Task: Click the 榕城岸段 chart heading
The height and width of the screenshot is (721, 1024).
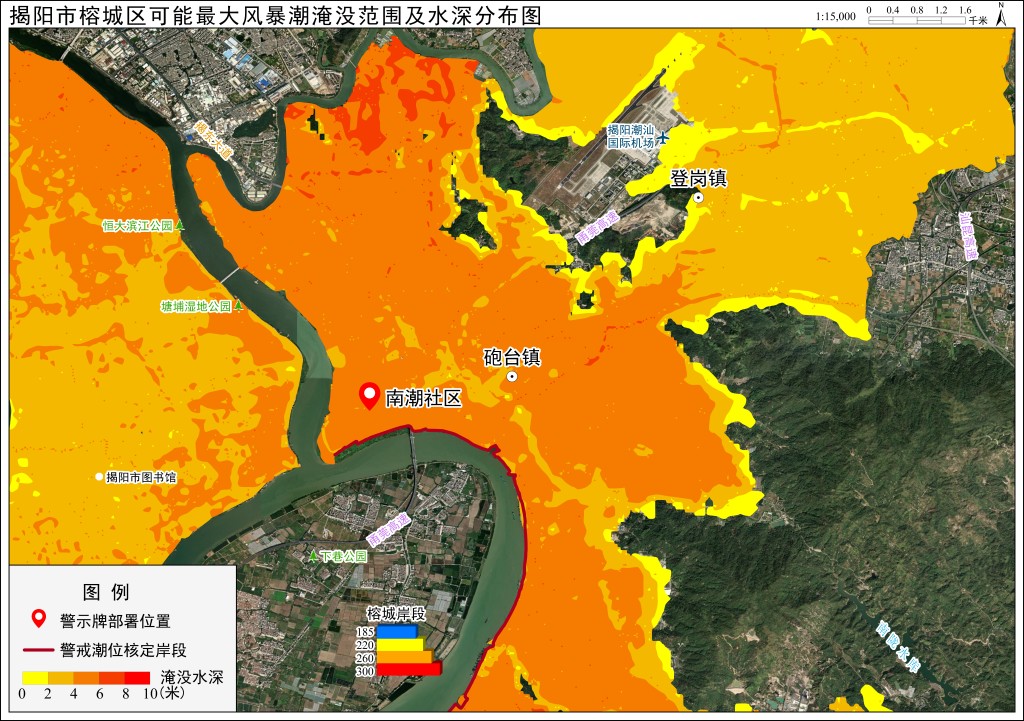Action: coord(396,614)
